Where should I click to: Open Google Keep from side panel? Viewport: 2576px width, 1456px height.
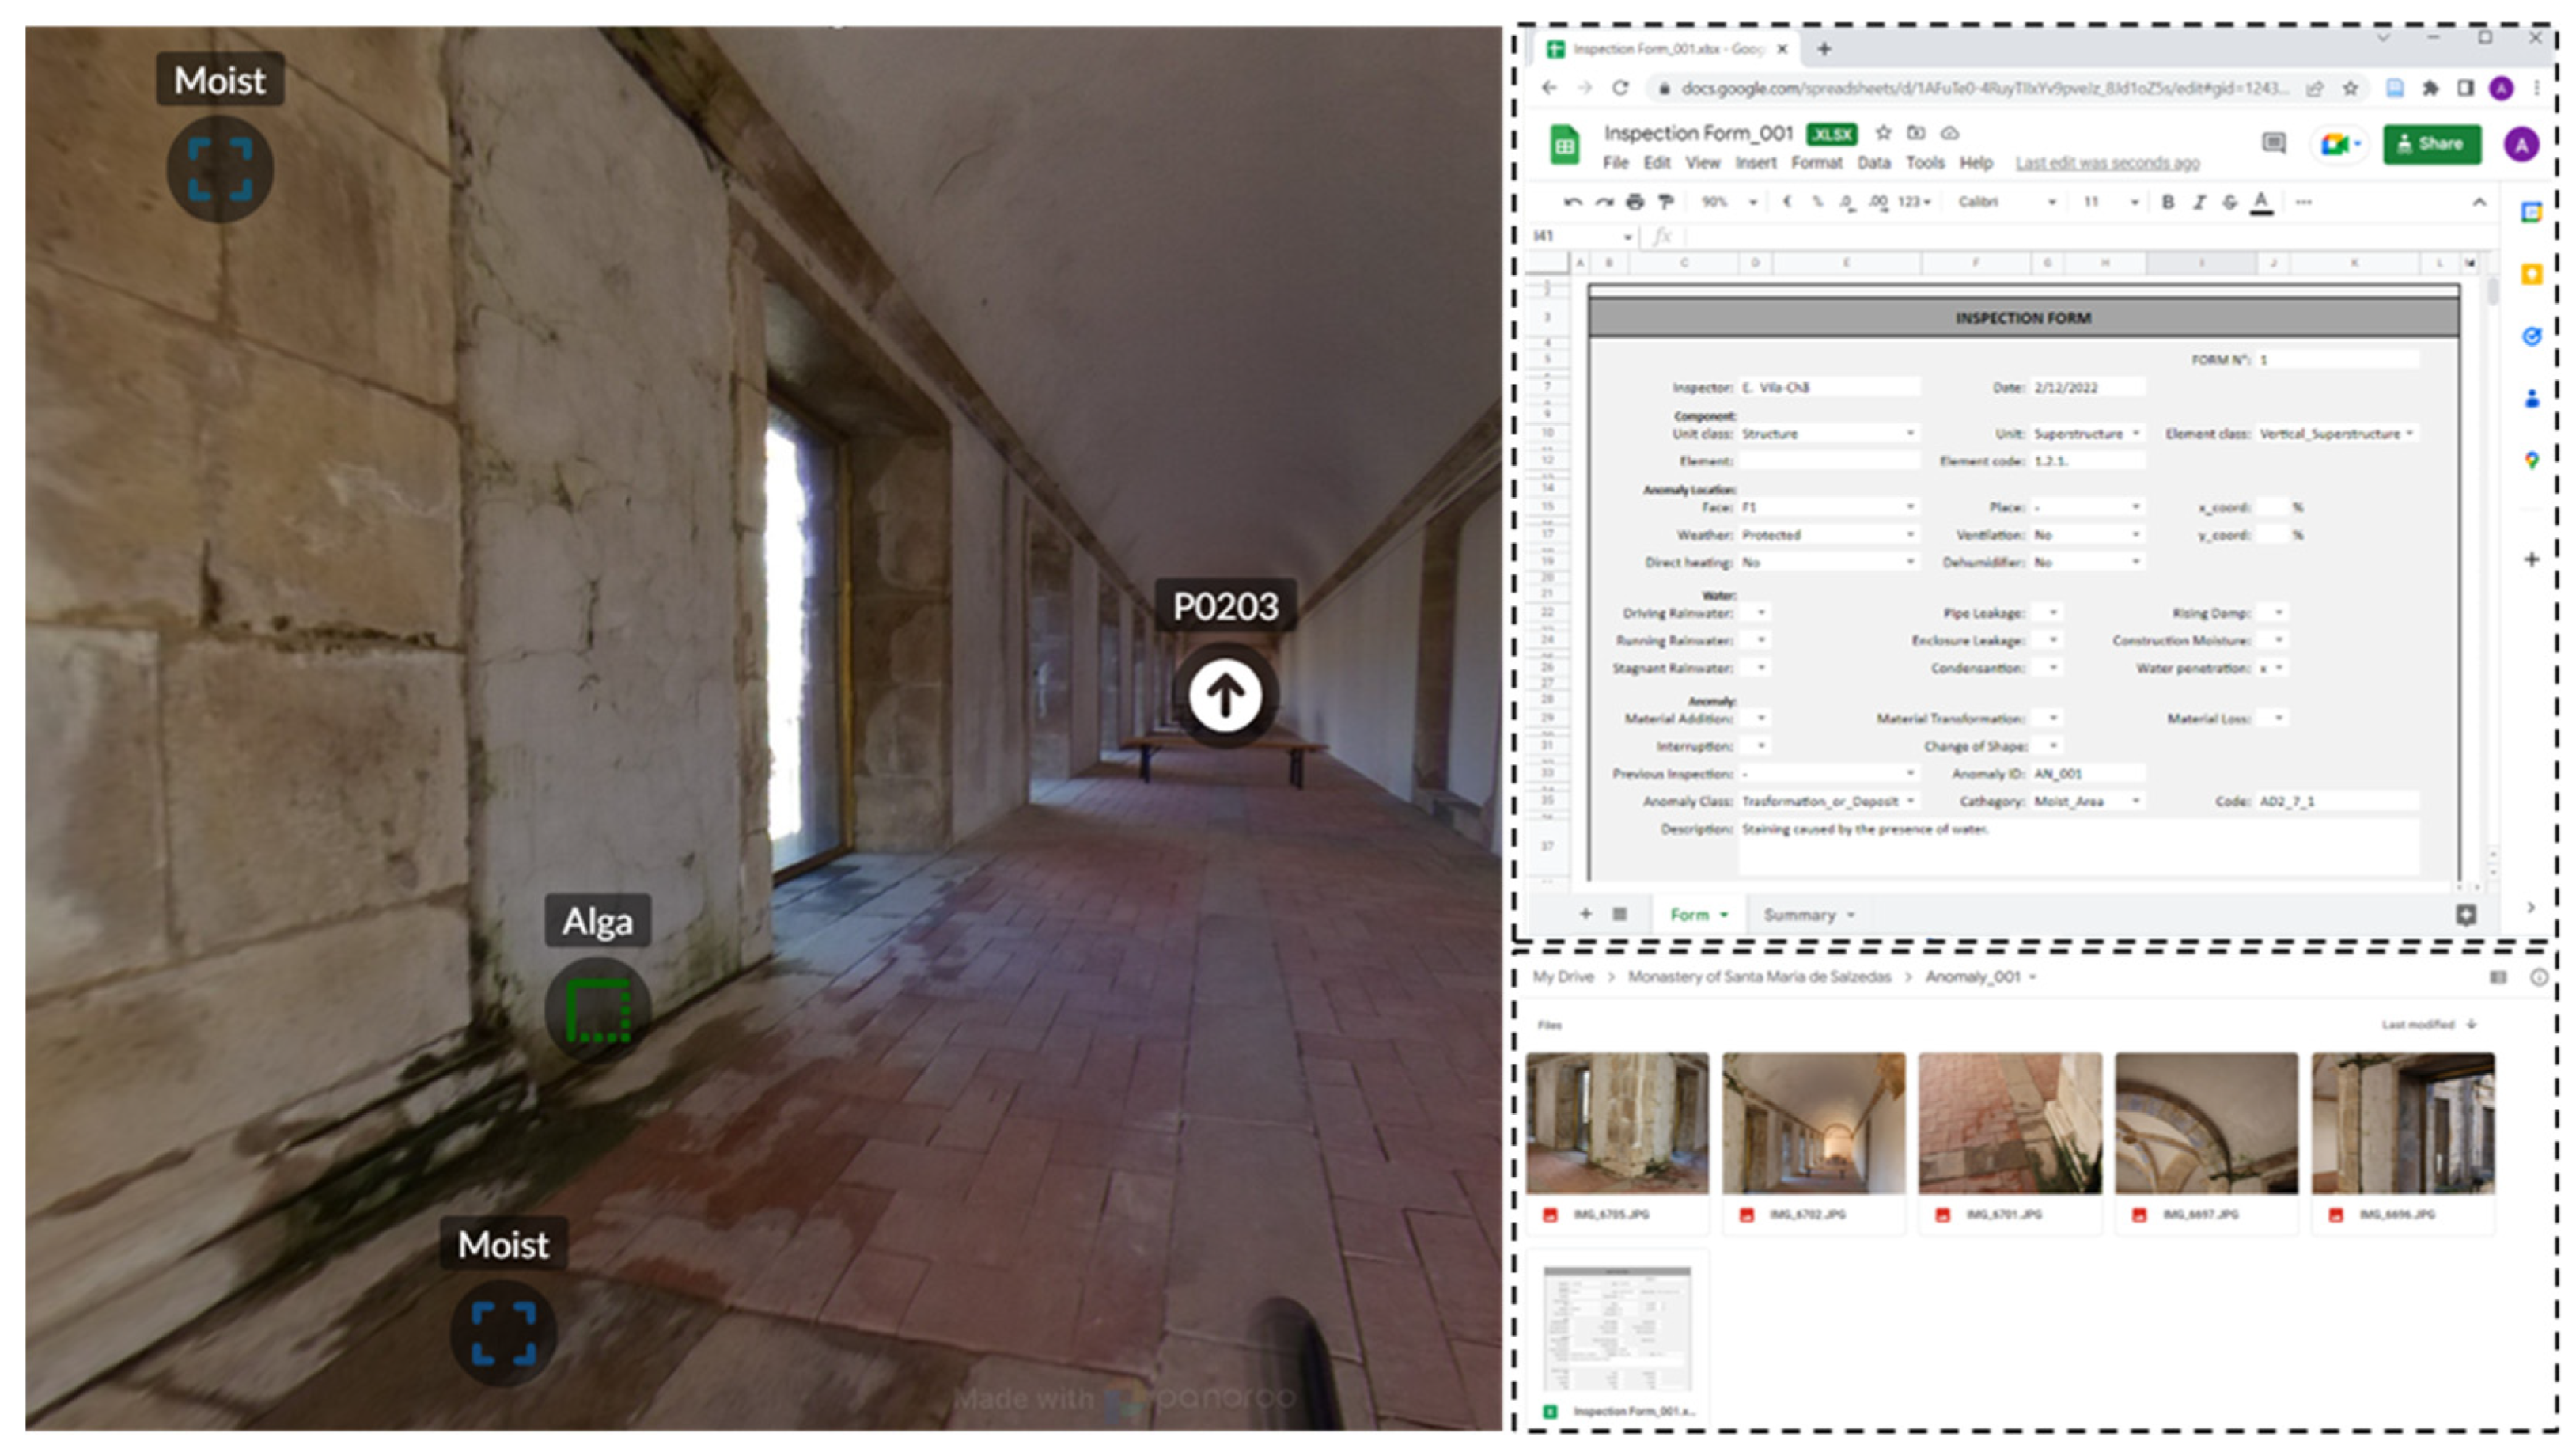coord(2531,274)
